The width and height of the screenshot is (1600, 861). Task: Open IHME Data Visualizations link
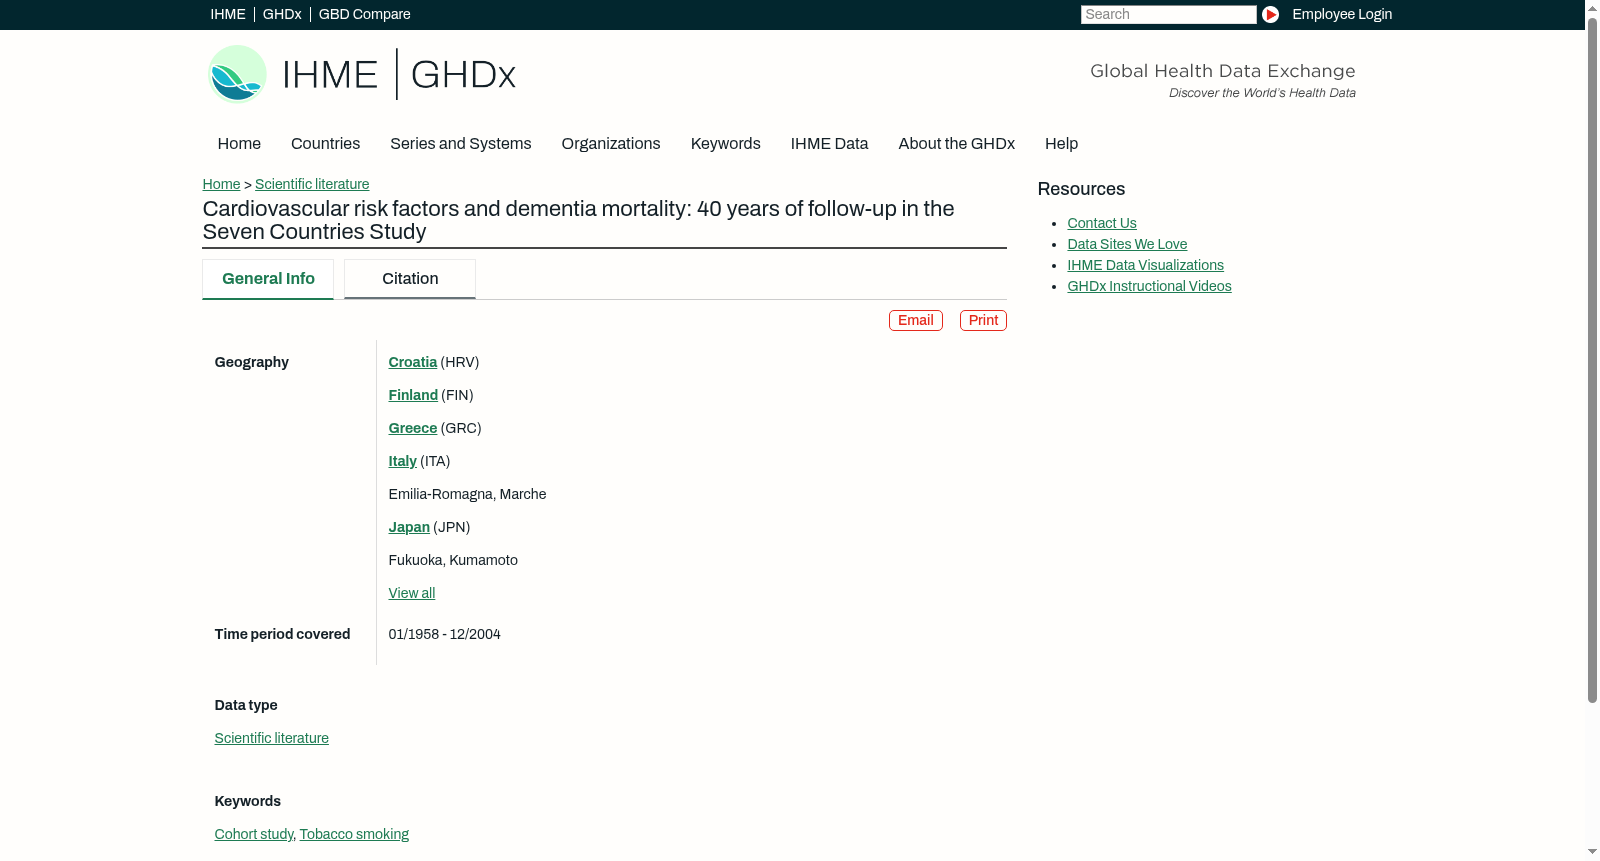pyautogui.click(x=1146, y=265)
